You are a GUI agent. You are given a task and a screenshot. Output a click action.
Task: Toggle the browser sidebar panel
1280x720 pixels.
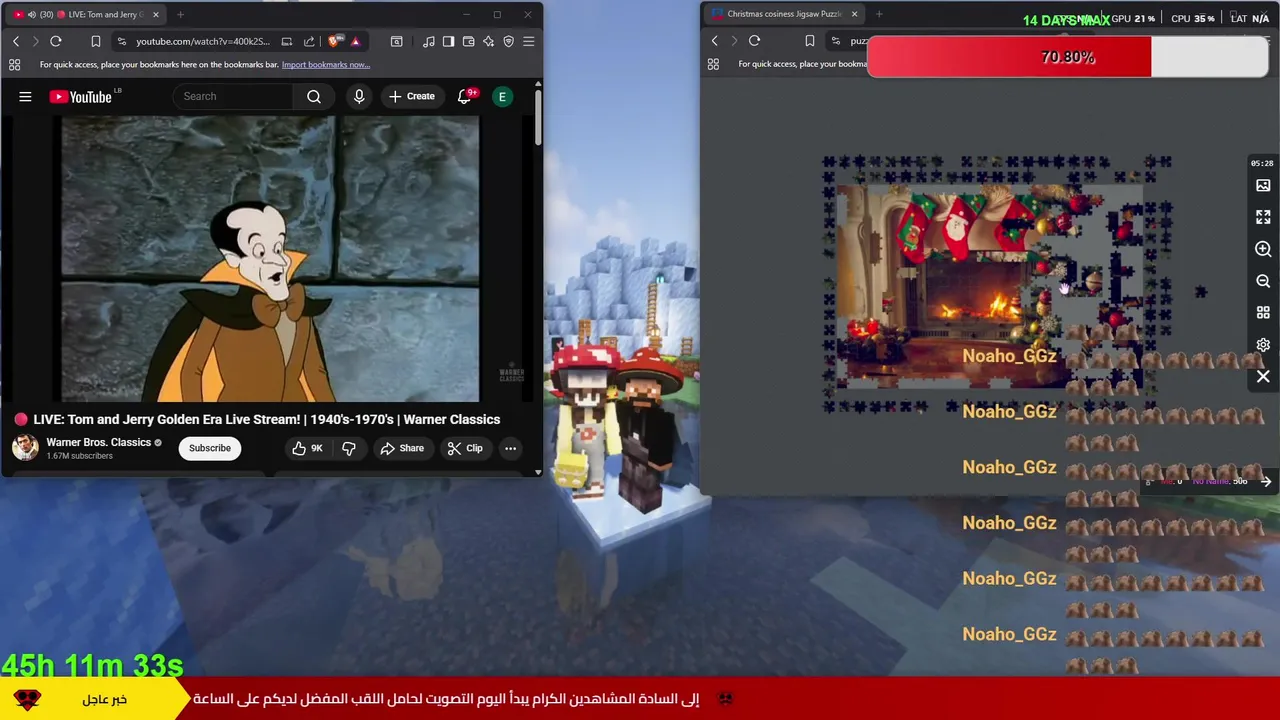[x=448, y=41]
